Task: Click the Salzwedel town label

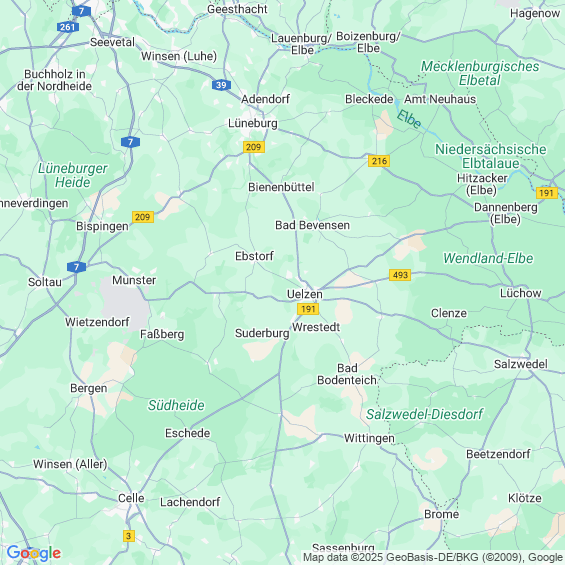Action: (521, 364)
